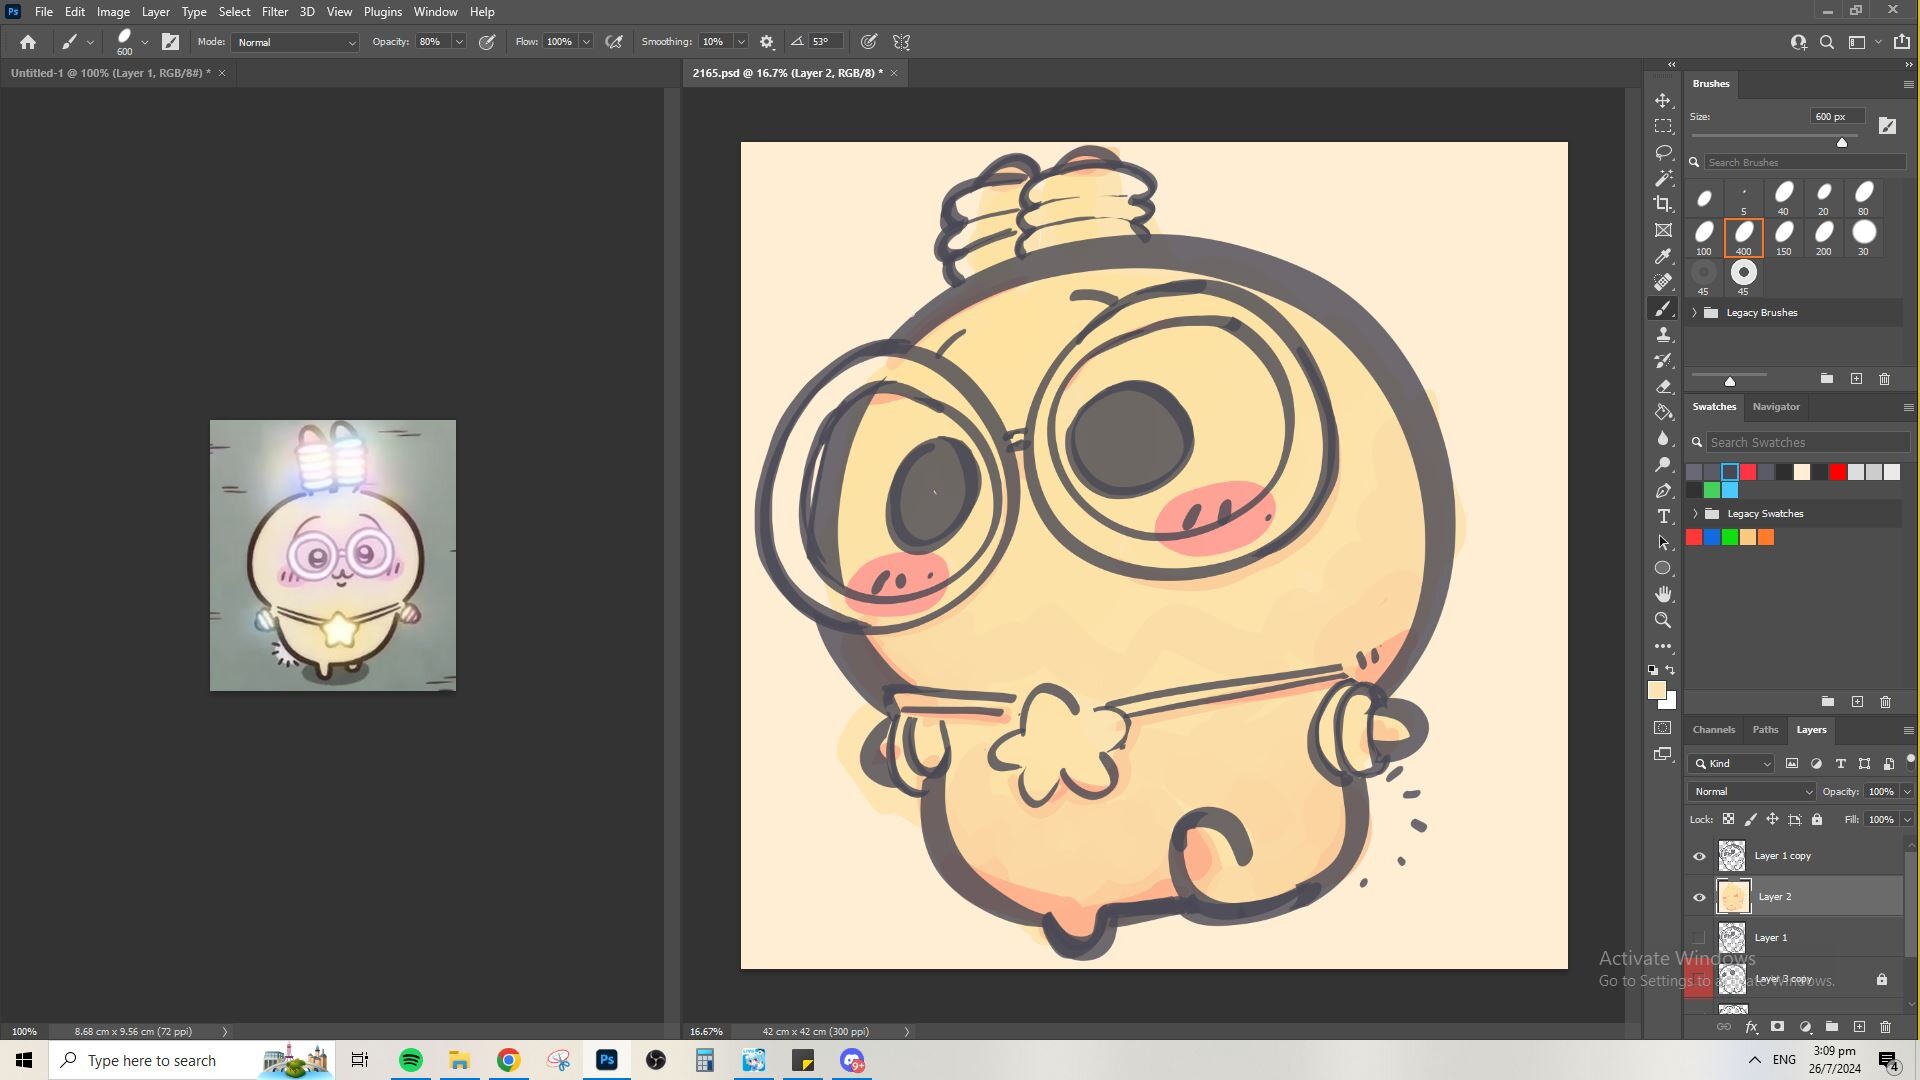Select the Move tool
The height and width of the screenshot is (1080, 1920).
pos(1663,101)
